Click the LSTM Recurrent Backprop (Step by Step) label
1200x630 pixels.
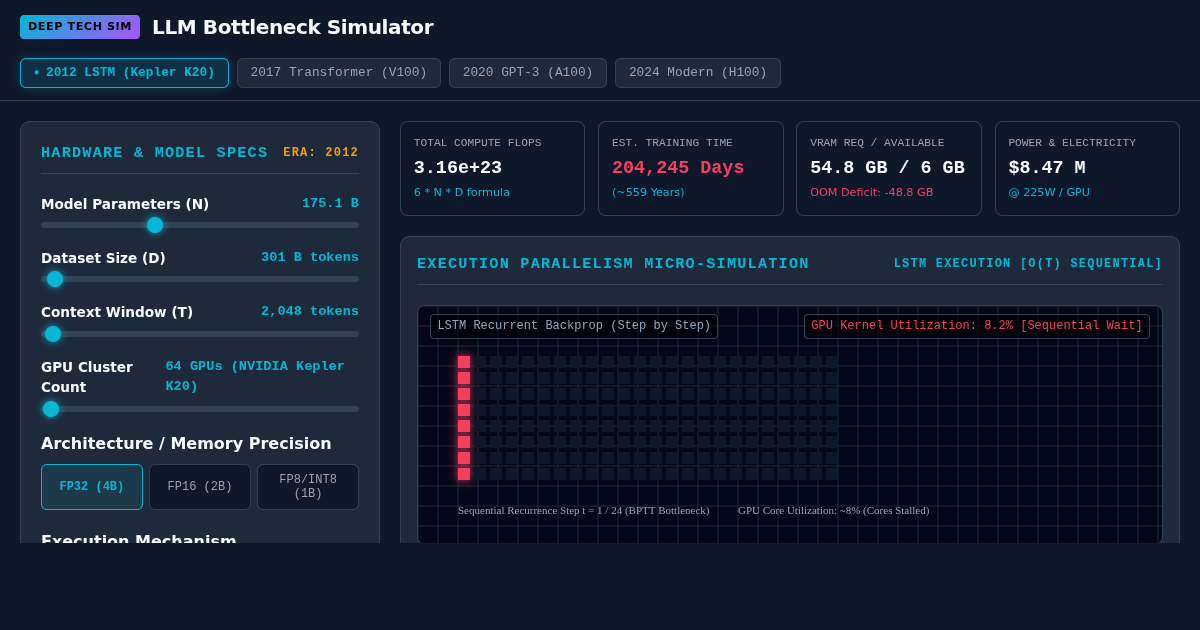[574, 326]
